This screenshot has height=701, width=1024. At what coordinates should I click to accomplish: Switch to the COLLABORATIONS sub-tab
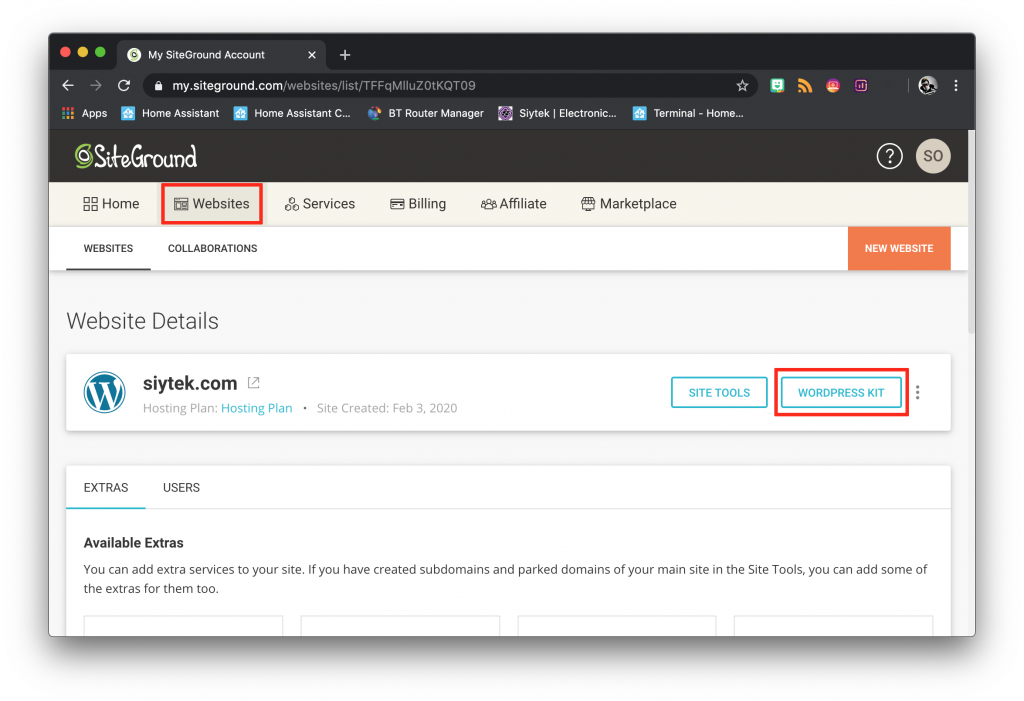coord(212,248)
